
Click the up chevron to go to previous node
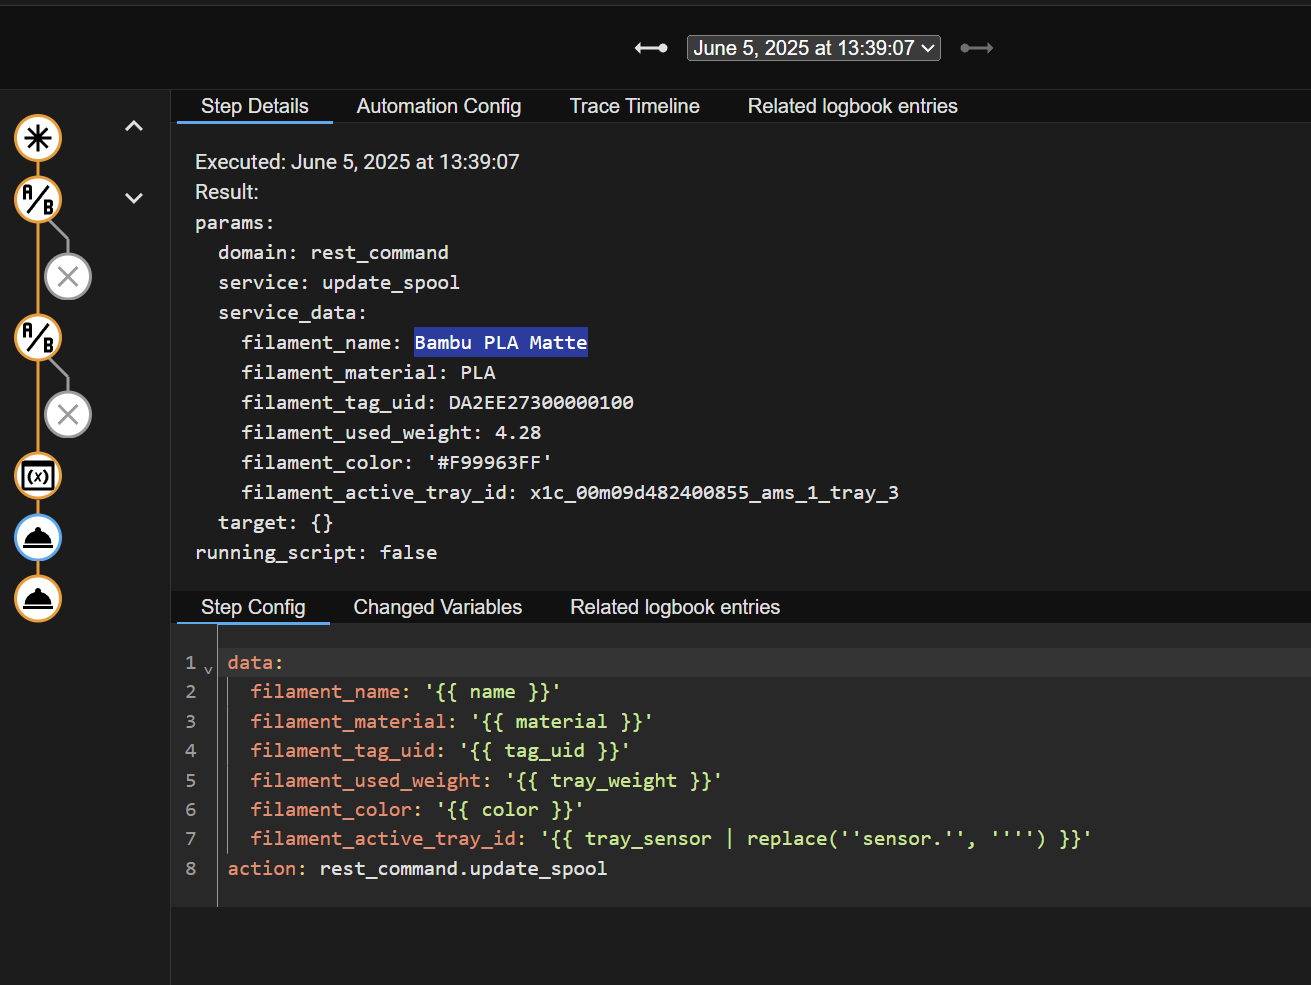[133, 125]
